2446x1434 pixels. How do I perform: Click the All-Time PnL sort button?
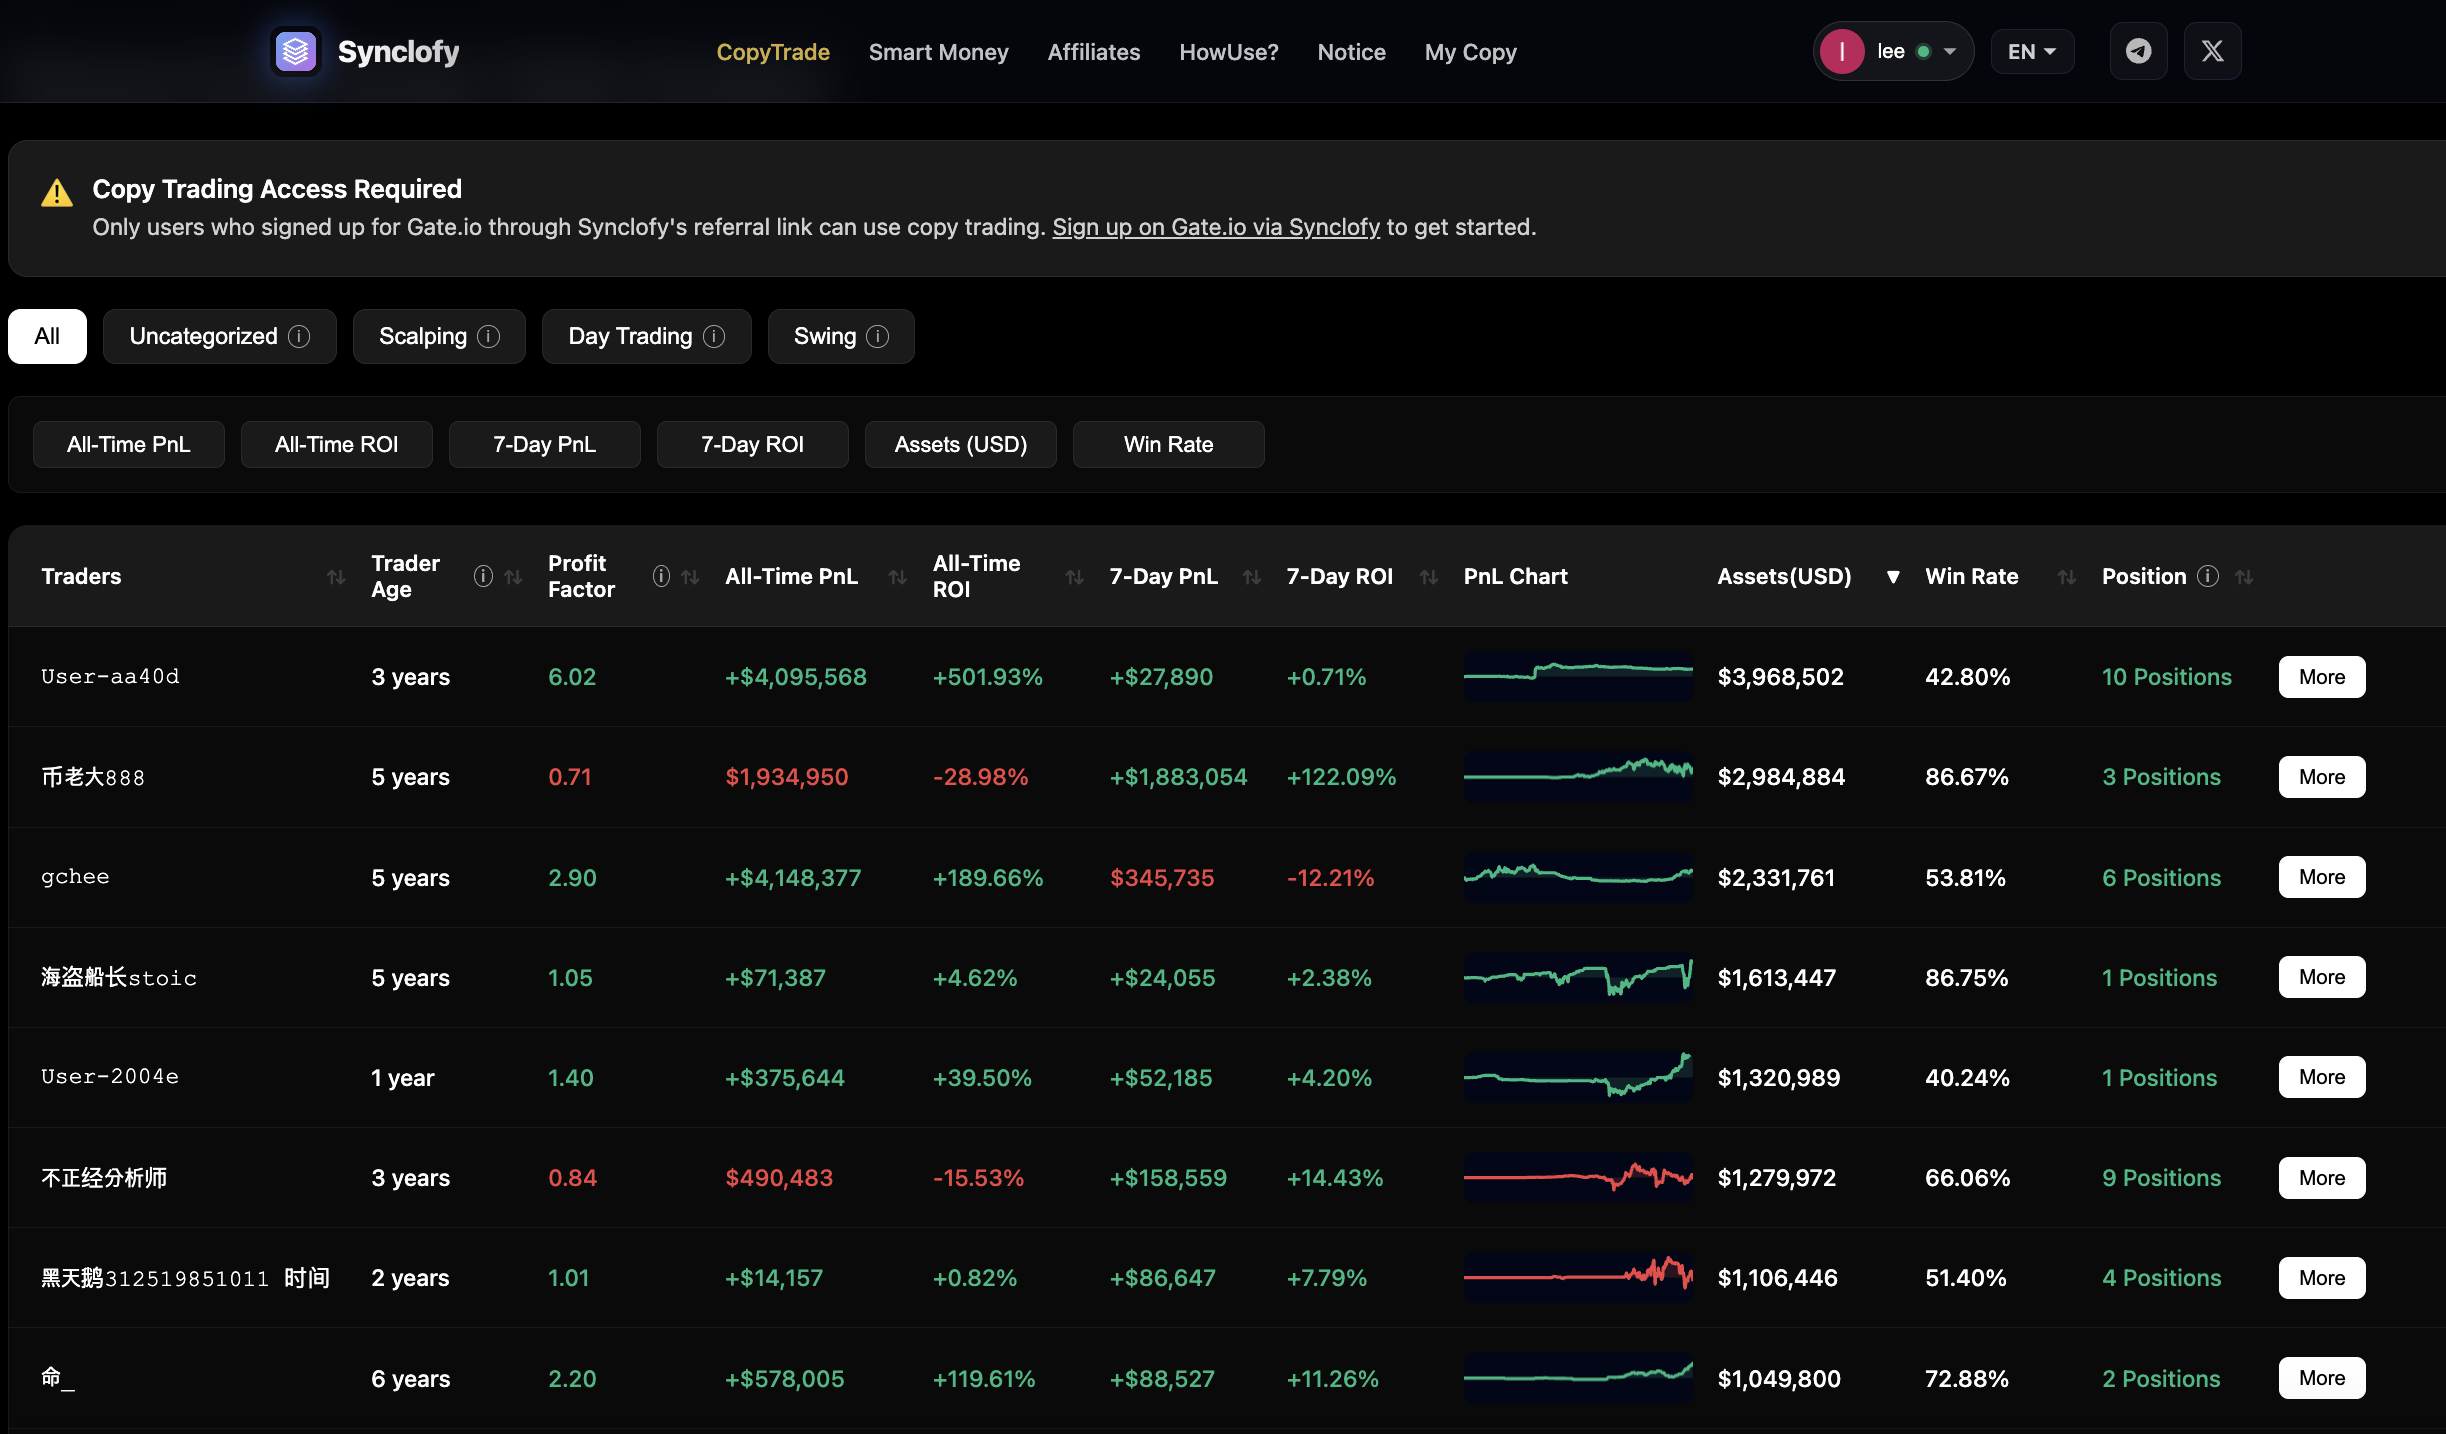point(129,444)
